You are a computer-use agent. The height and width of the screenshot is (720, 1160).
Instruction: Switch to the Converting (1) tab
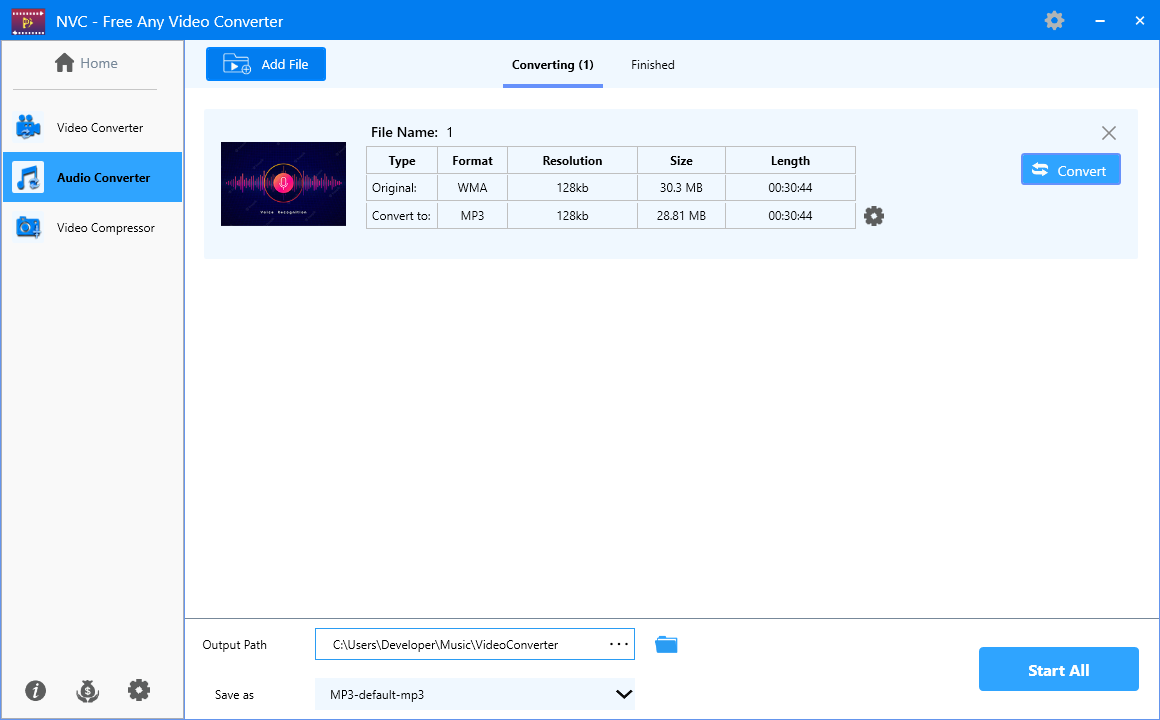(553, 64)
